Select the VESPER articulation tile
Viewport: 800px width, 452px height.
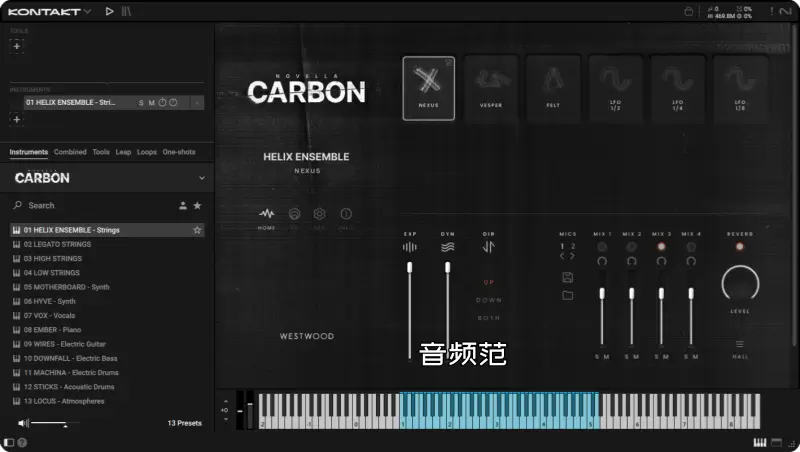point(490,88)
